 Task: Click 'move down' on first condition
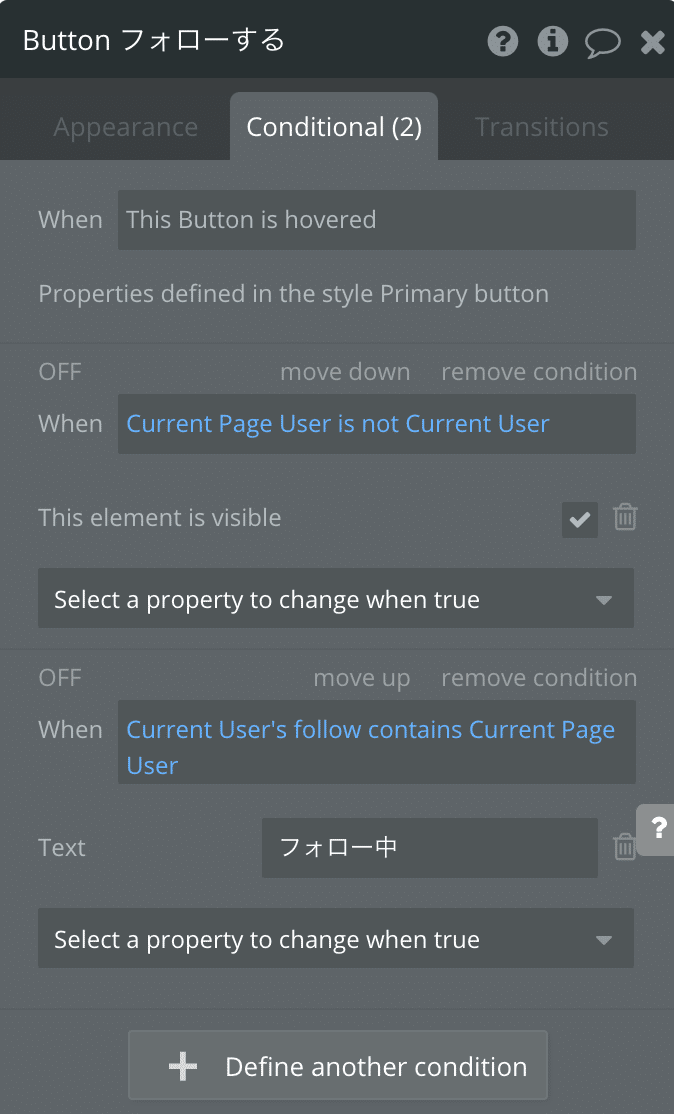[x=345, y=372]
